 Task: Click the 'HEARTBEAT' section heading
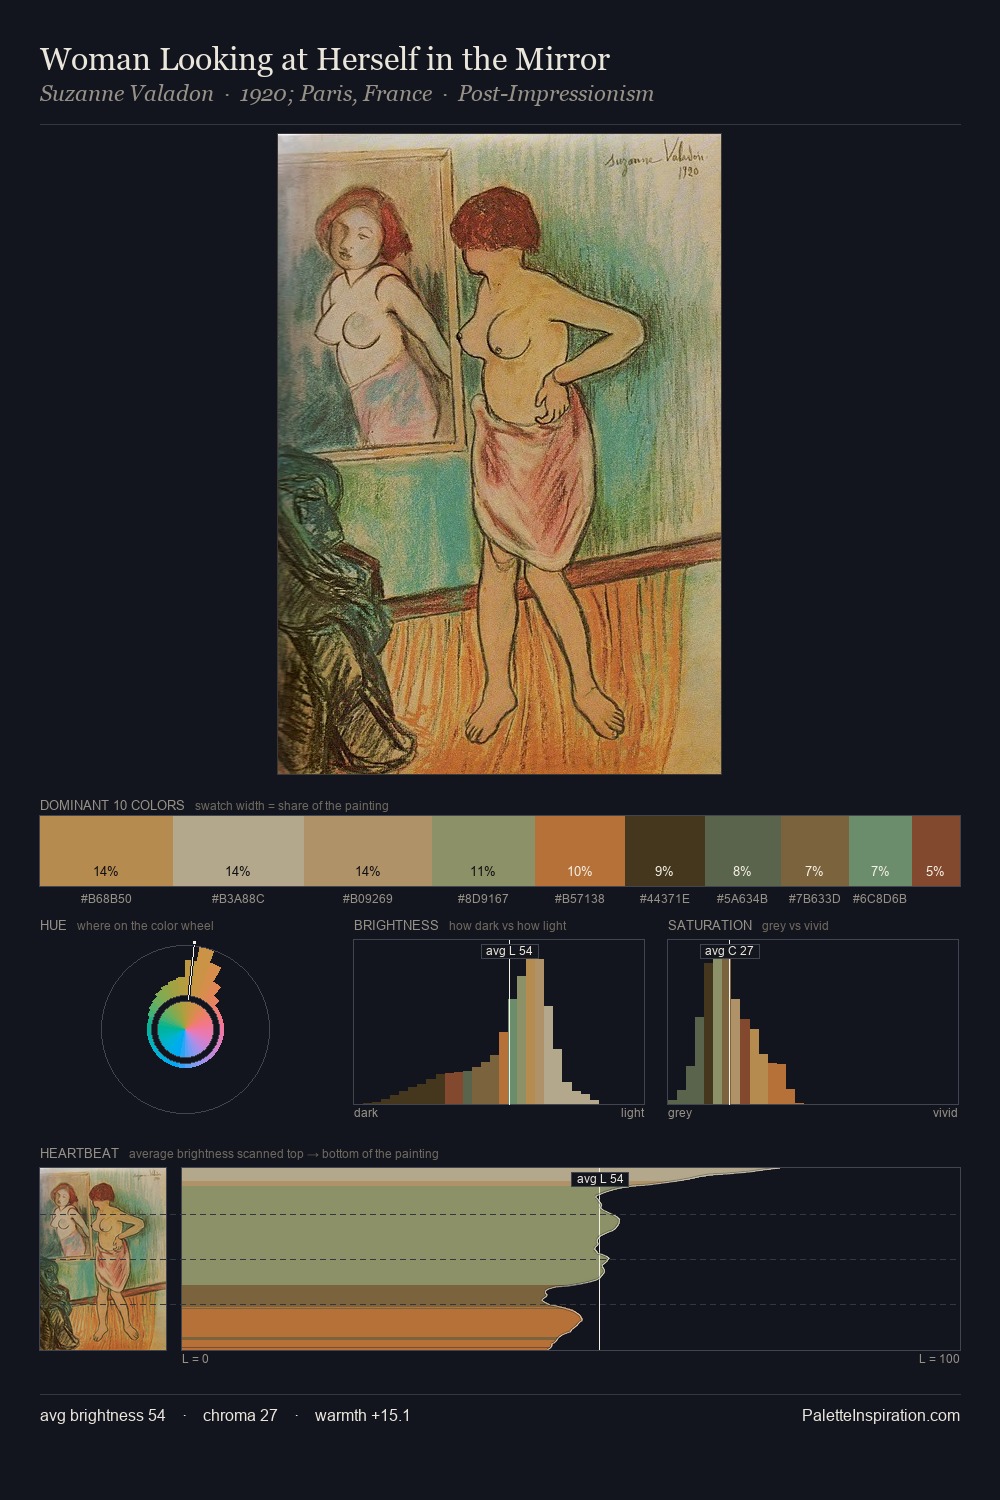pyautogui.click(x=79, y=1153)
